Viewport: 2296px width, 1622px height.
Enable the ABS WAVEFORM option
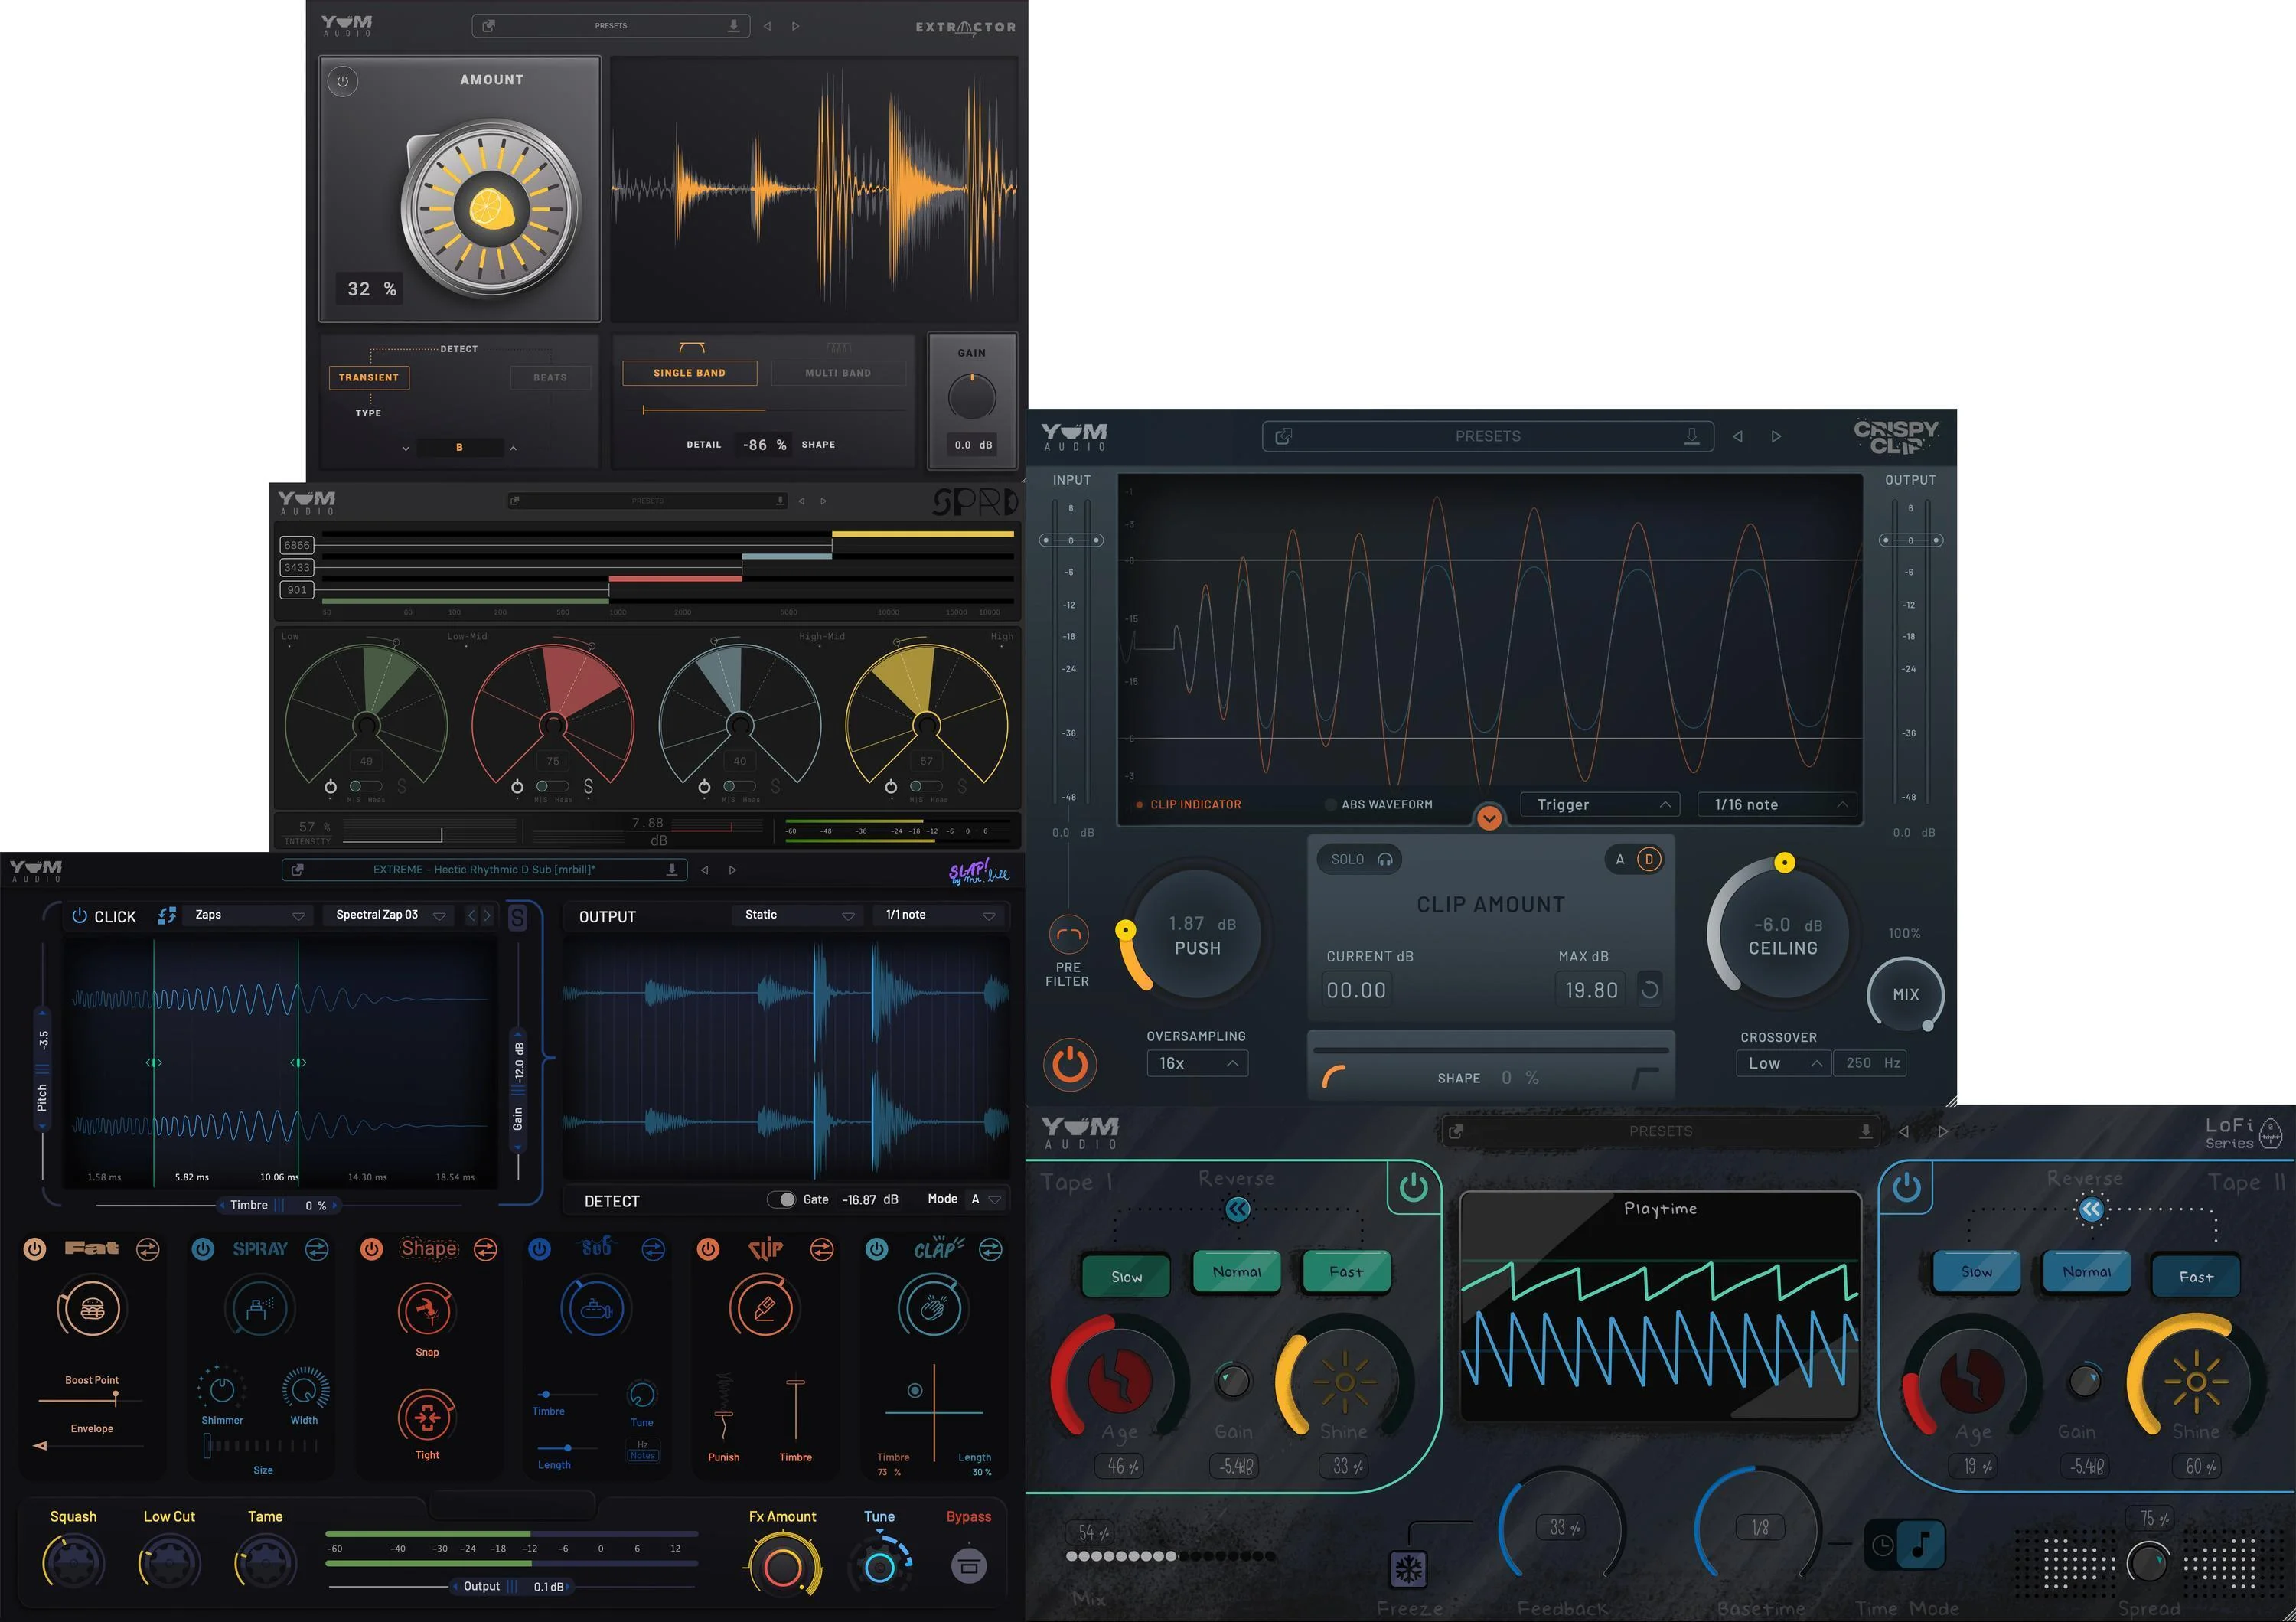(1378, 805)
